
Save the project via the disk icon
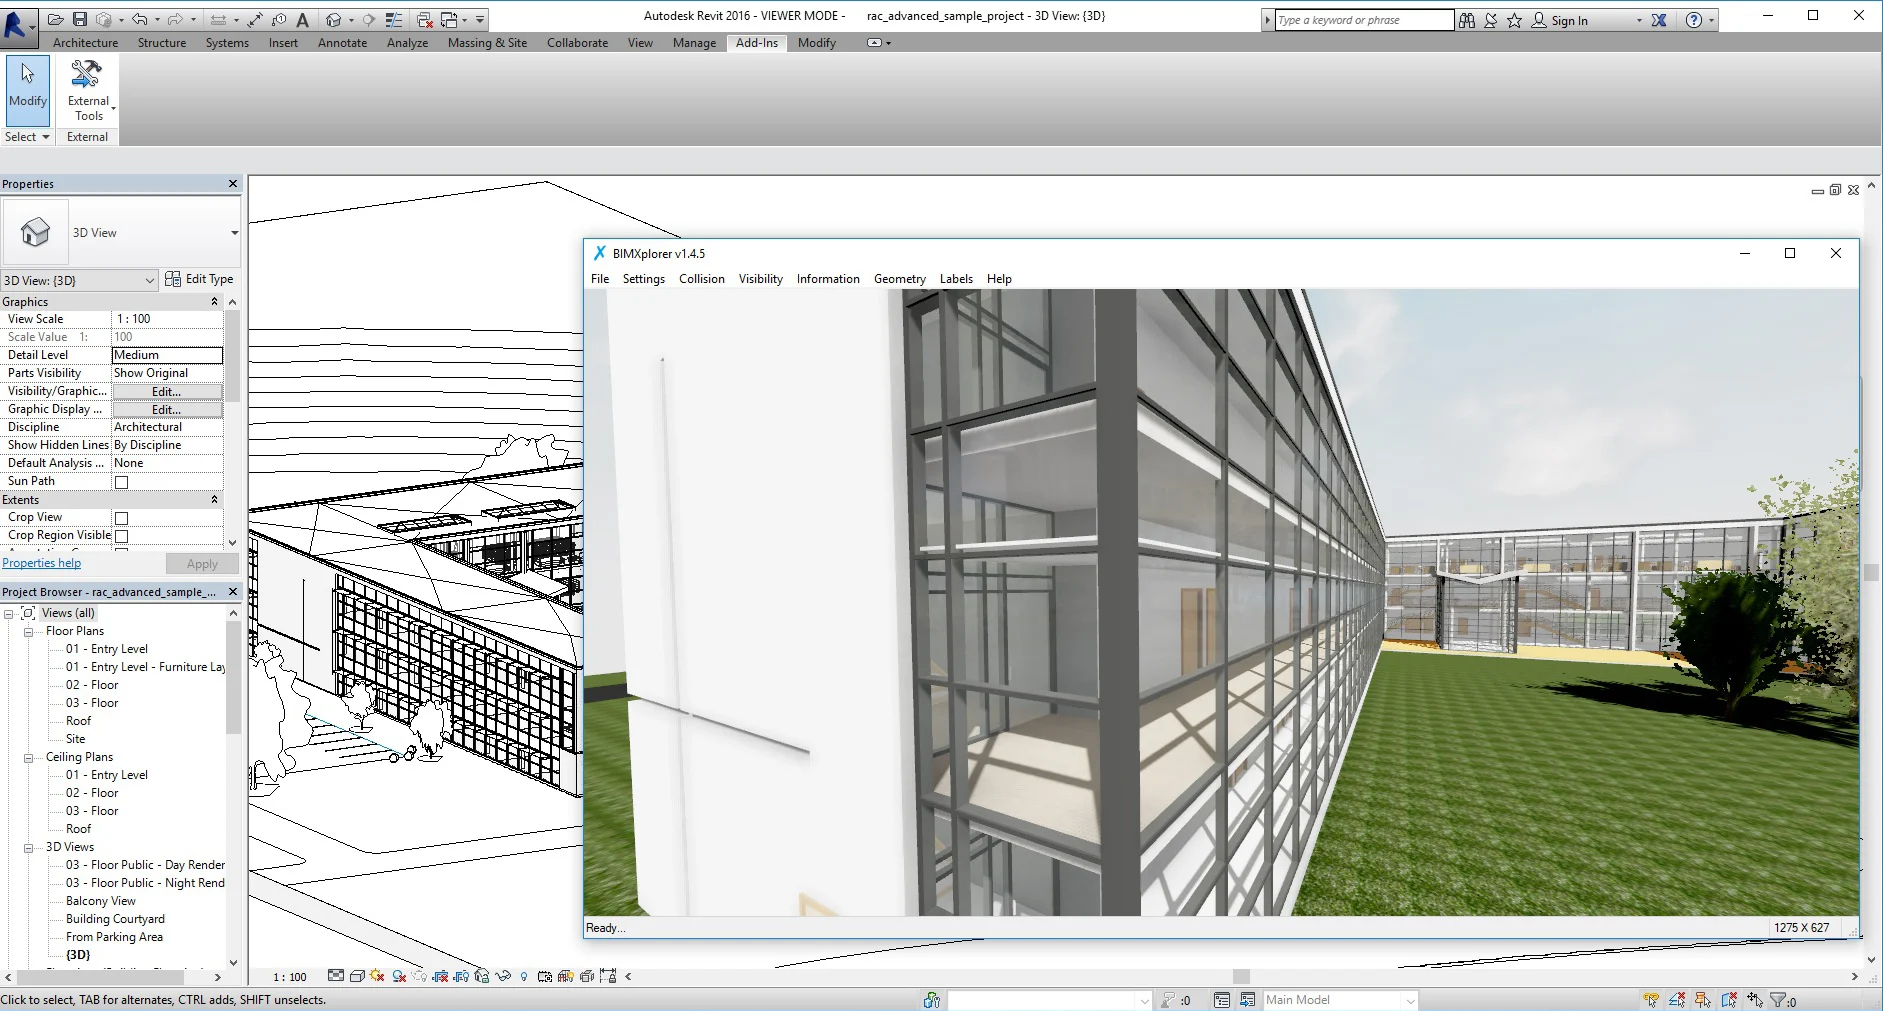(x=80, y=19)
